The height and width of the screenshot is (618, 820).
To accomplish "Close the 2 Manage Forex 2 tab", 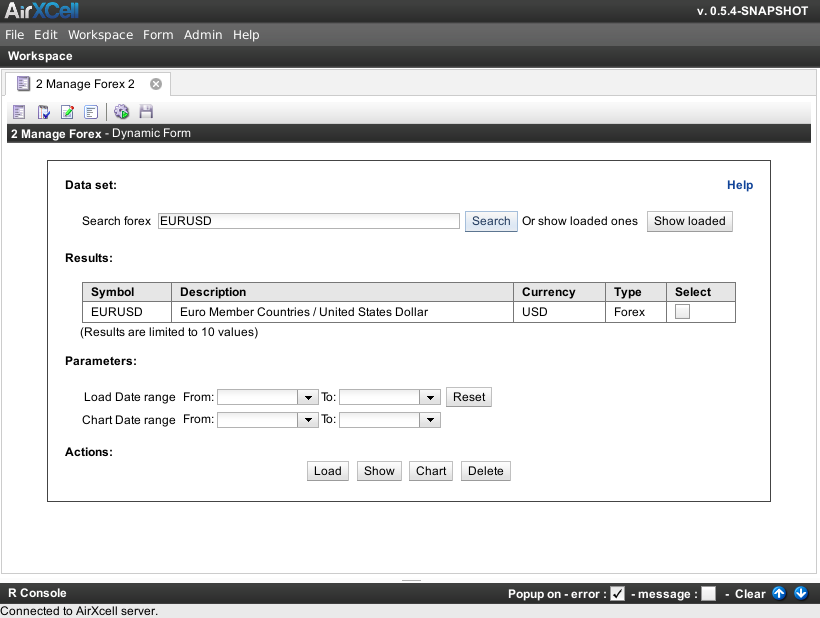I will (156, 84).
